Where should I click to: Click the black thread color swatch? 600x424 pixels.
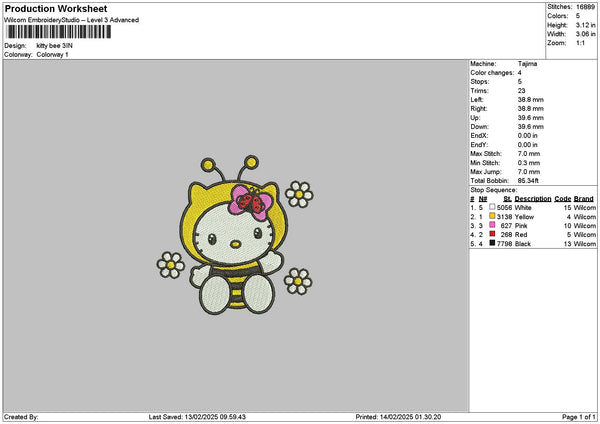[492, 243]
